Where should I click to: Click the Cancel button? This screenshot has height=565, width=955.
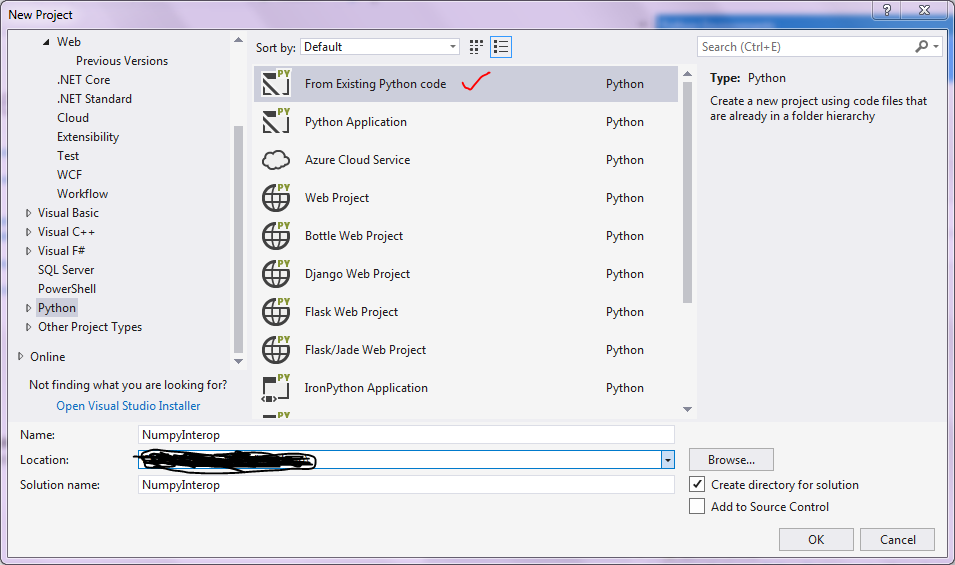pos(898,539)
